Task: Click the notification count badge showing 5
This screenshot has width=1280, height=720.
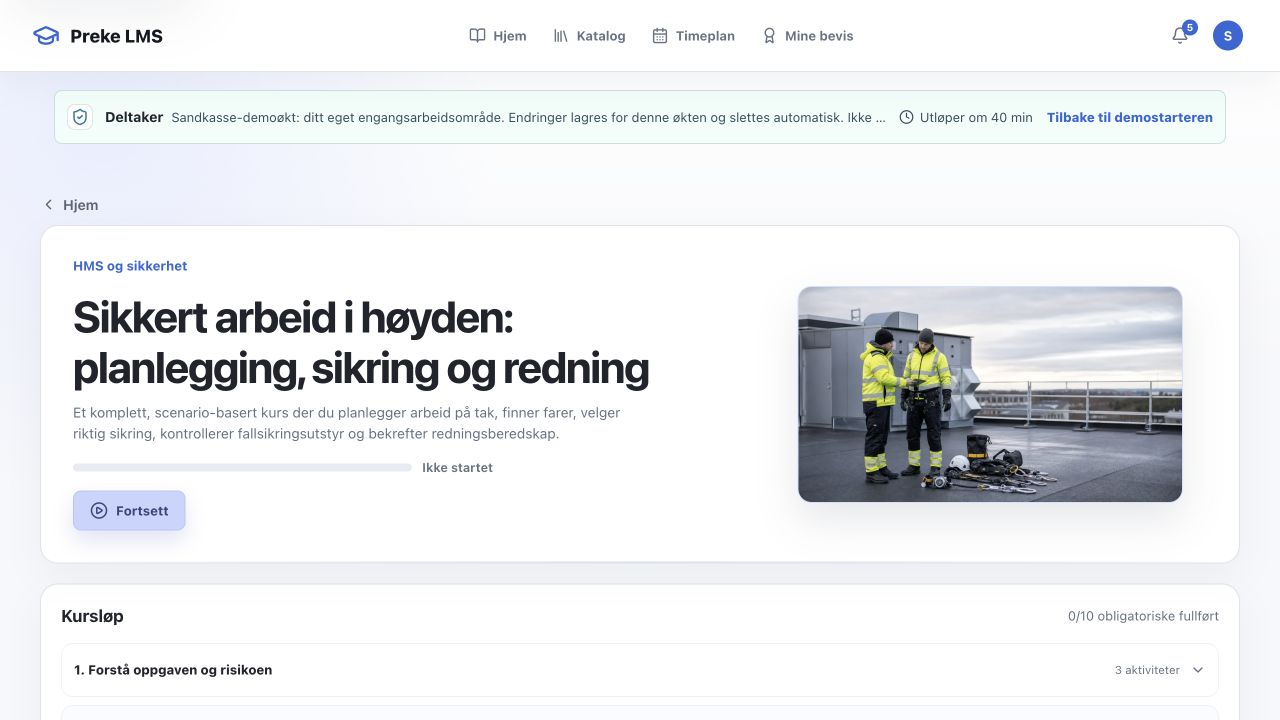Action: (1189, 27)
